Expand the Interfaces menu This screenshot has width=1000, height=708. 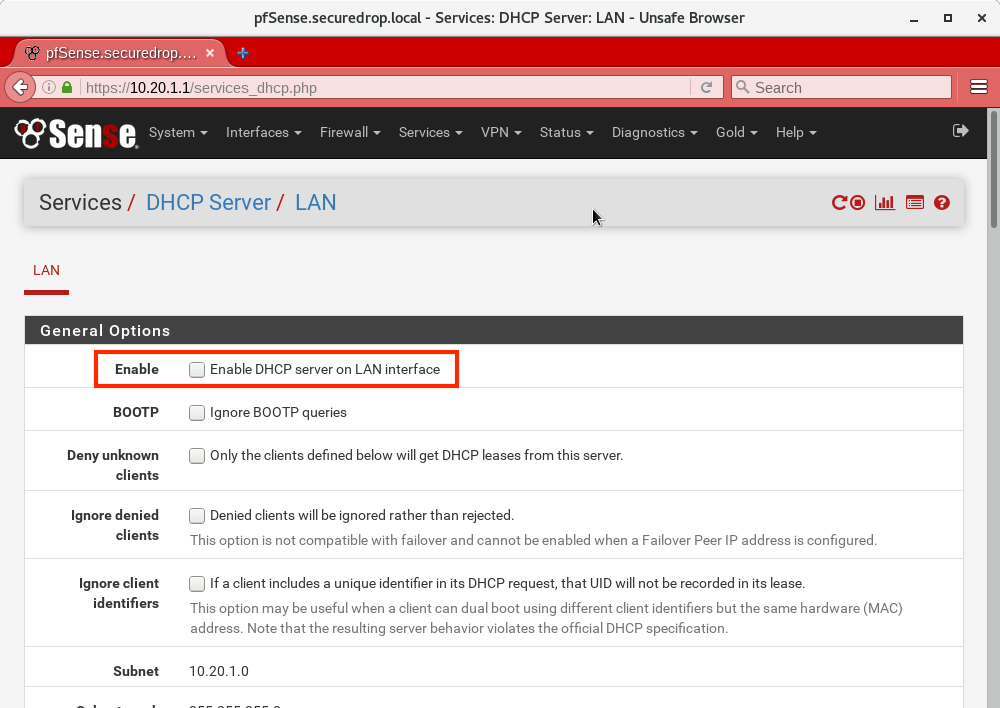point(263,132)
